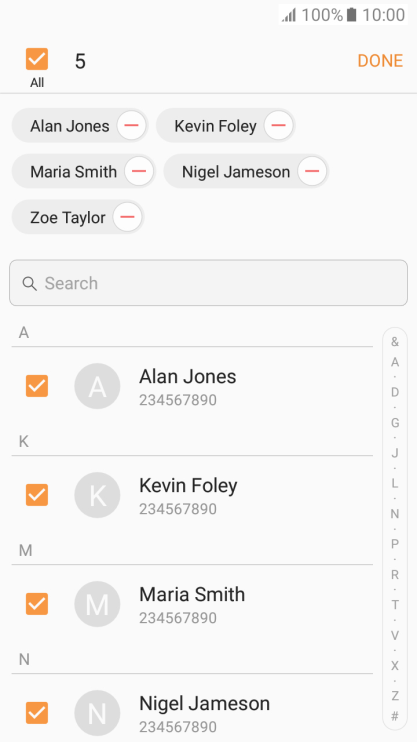Jump to letter D in index bar
417x742 pixels.
pyautogui.click(x=395, y=392)
